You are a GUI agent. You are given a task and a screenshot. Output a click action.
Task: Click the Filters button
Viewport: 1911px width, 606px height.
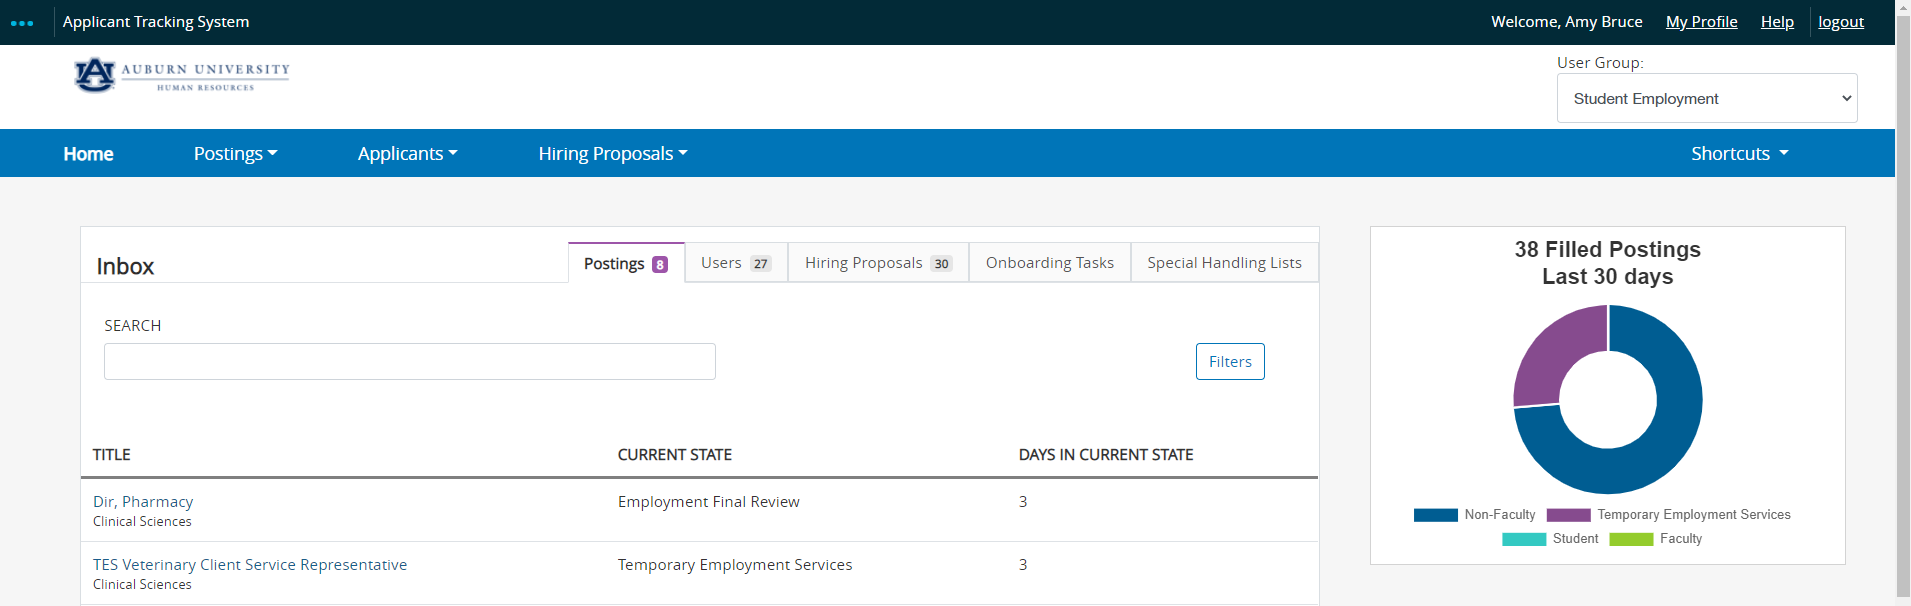(1229, 362)
